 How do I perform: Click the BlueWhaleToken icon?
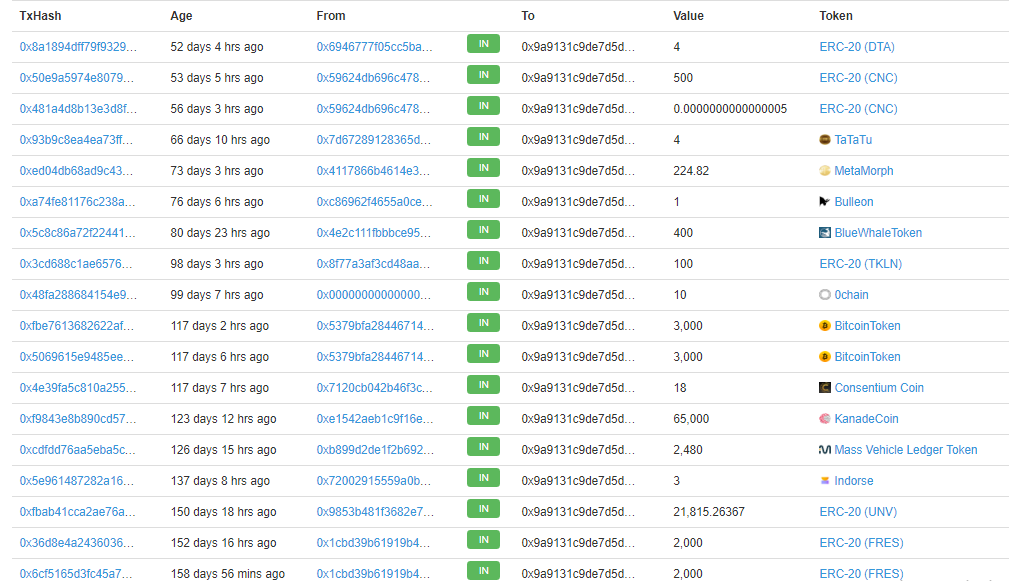(825, 233)
